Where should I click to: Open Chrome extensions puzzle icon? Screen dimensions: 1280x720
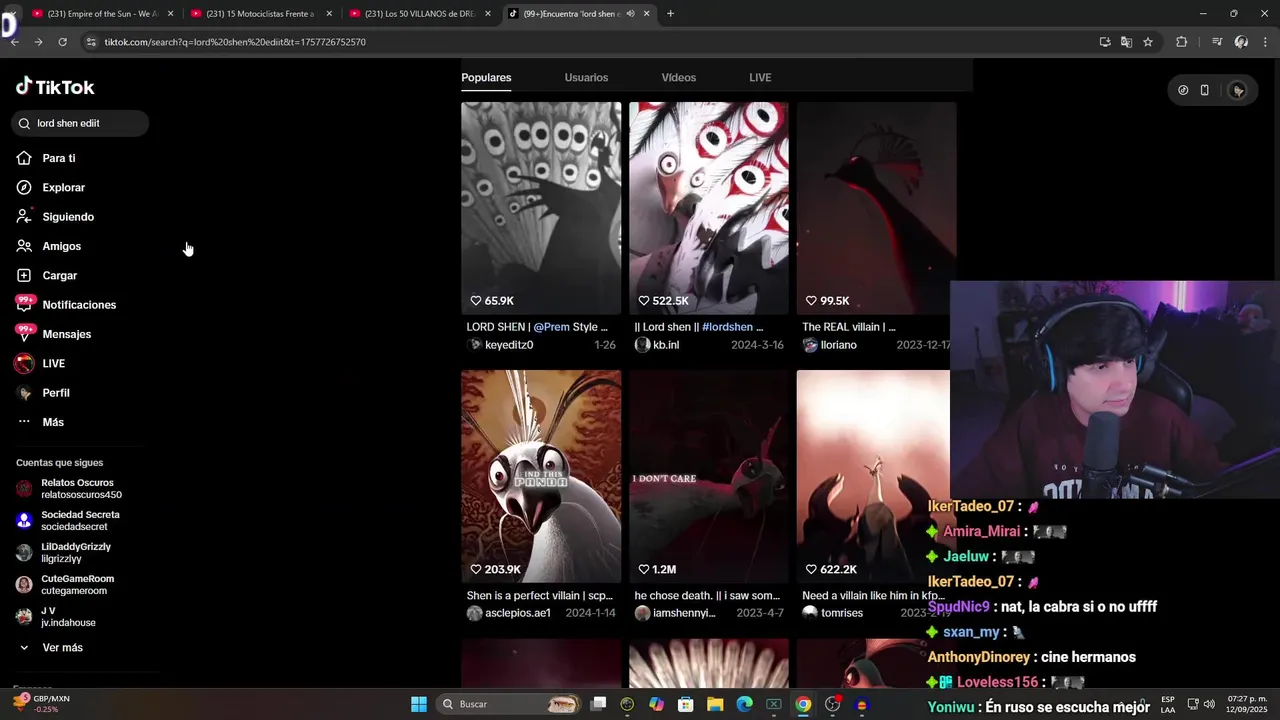(1181, 42)
